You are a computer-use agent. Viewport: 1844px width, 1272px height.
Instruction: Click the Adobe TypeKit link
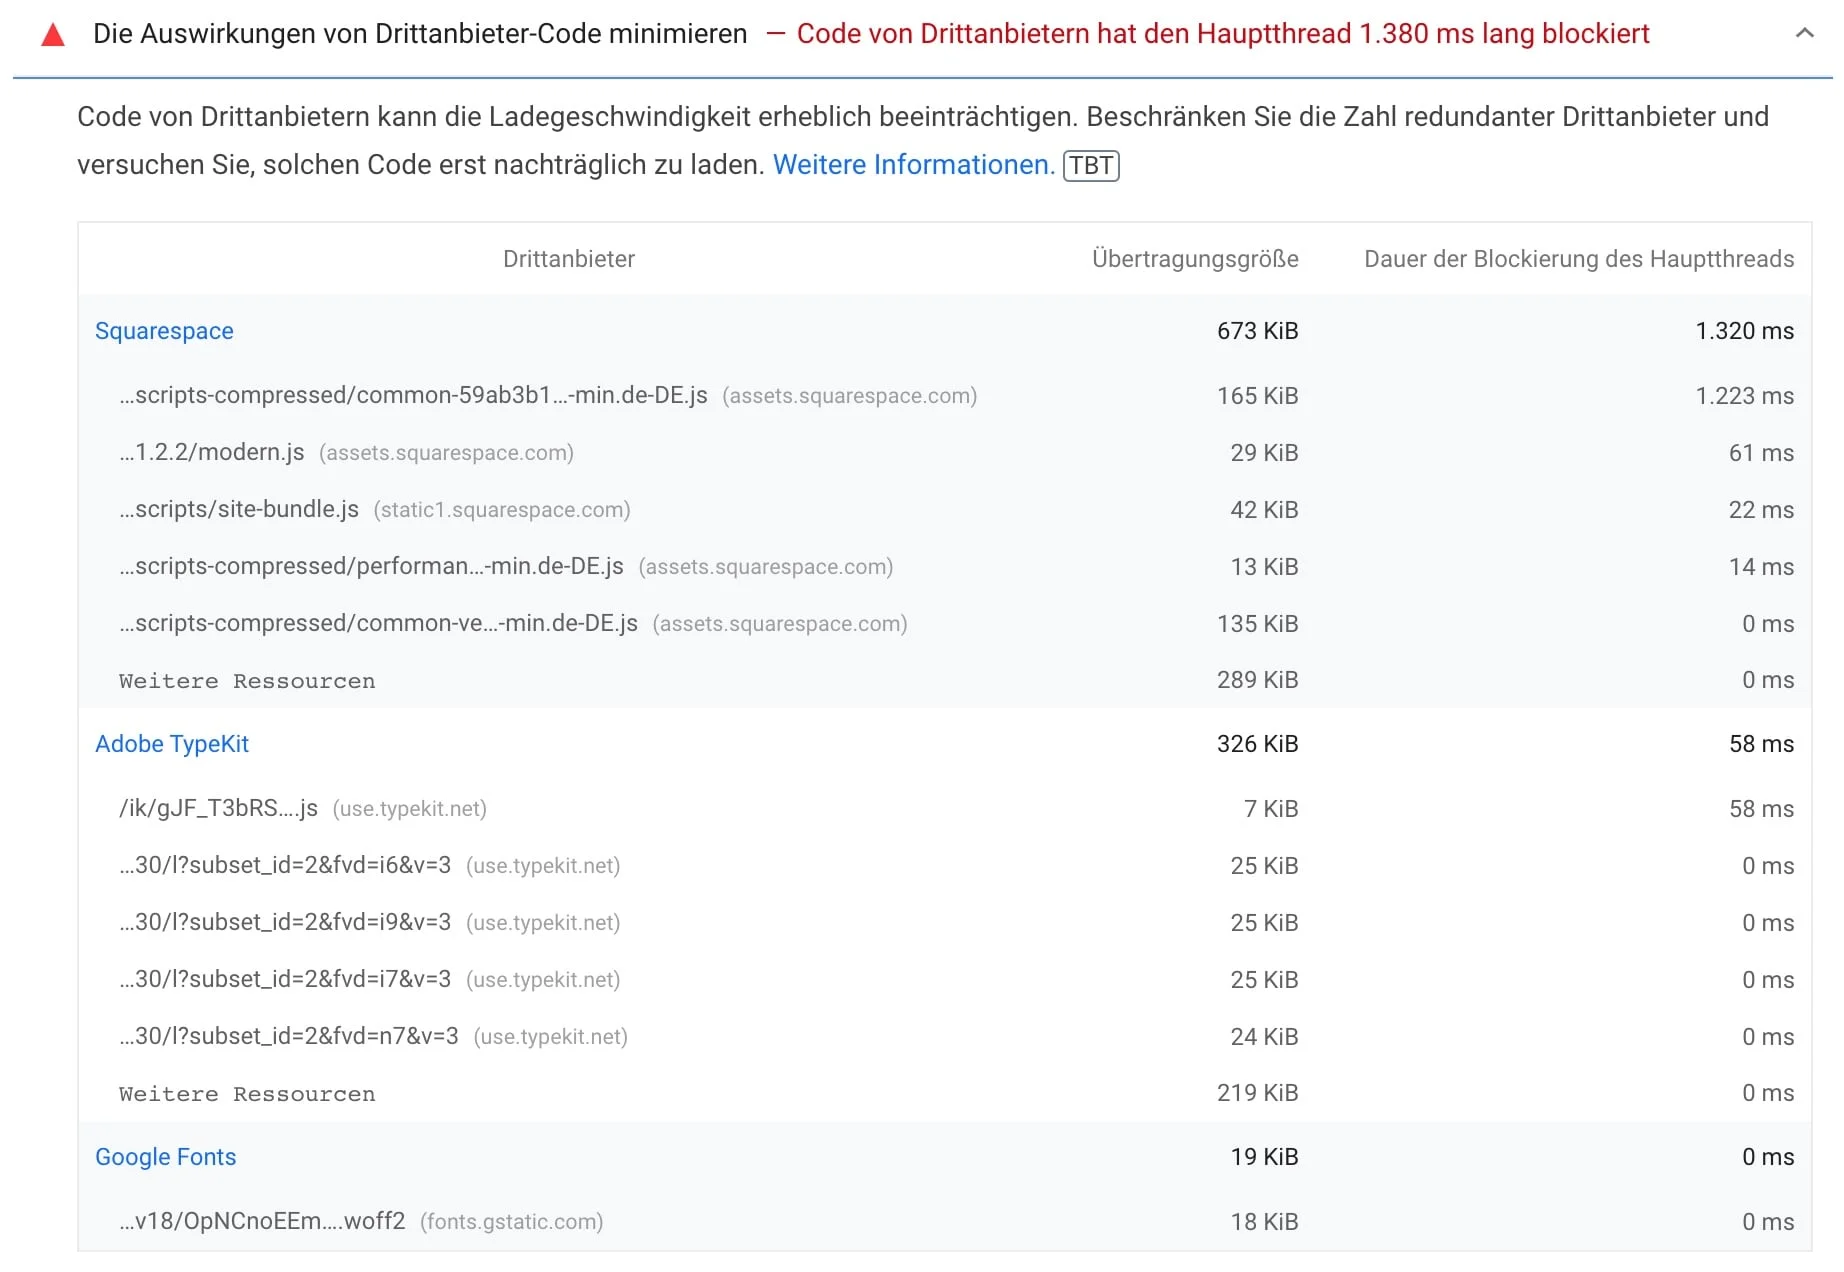click(171, 744)
